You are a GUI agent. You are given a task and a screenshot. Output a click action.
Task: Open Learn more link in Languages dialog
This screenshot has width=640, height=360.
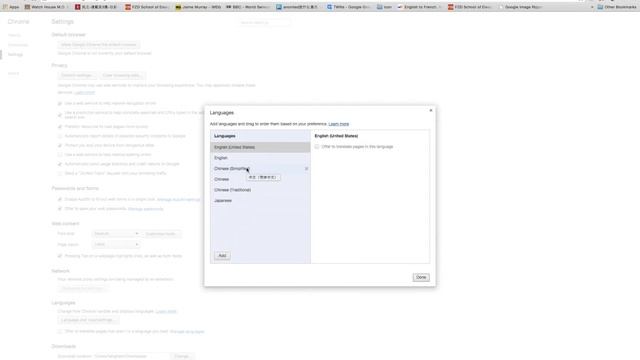click(x=339, y=124)
